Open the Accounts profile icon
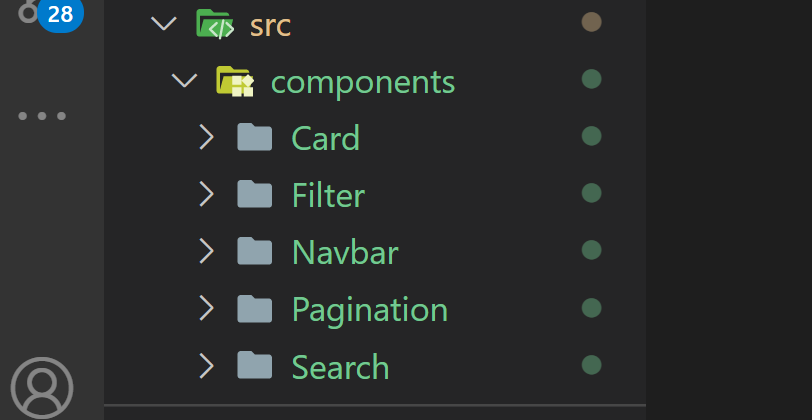The image size is (812, 420). (x=41, y=387)
